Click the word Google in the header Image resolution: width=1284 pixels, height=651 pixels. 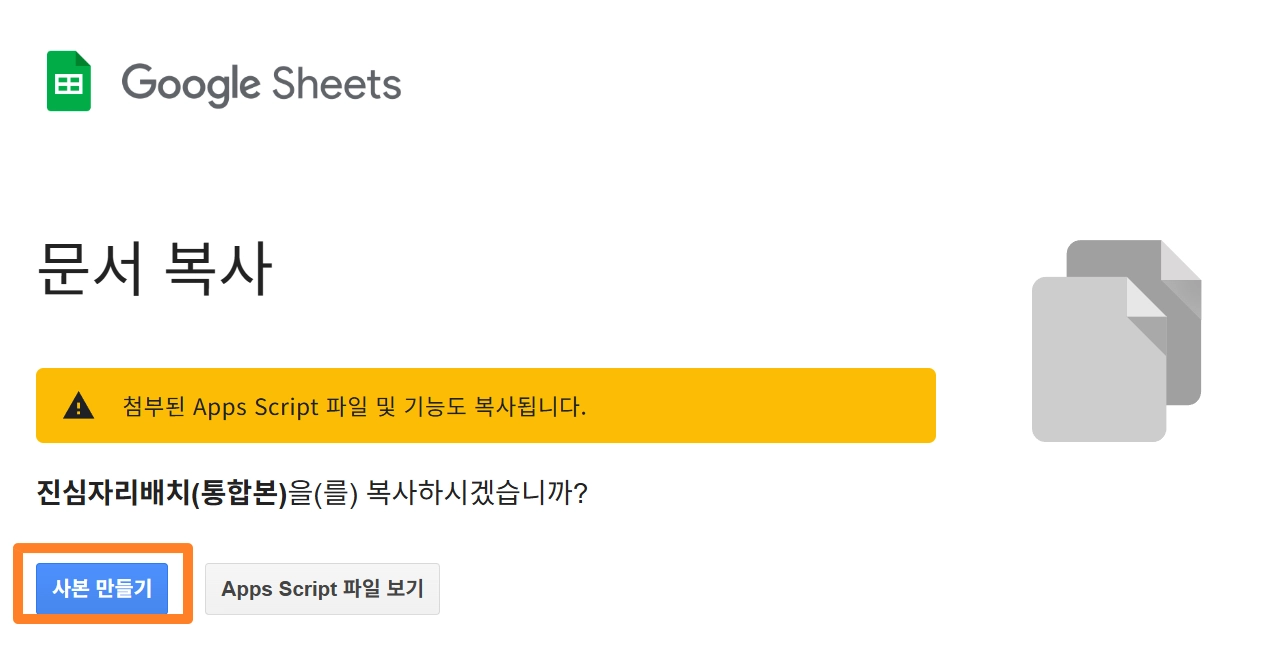(x=189, y=84)
